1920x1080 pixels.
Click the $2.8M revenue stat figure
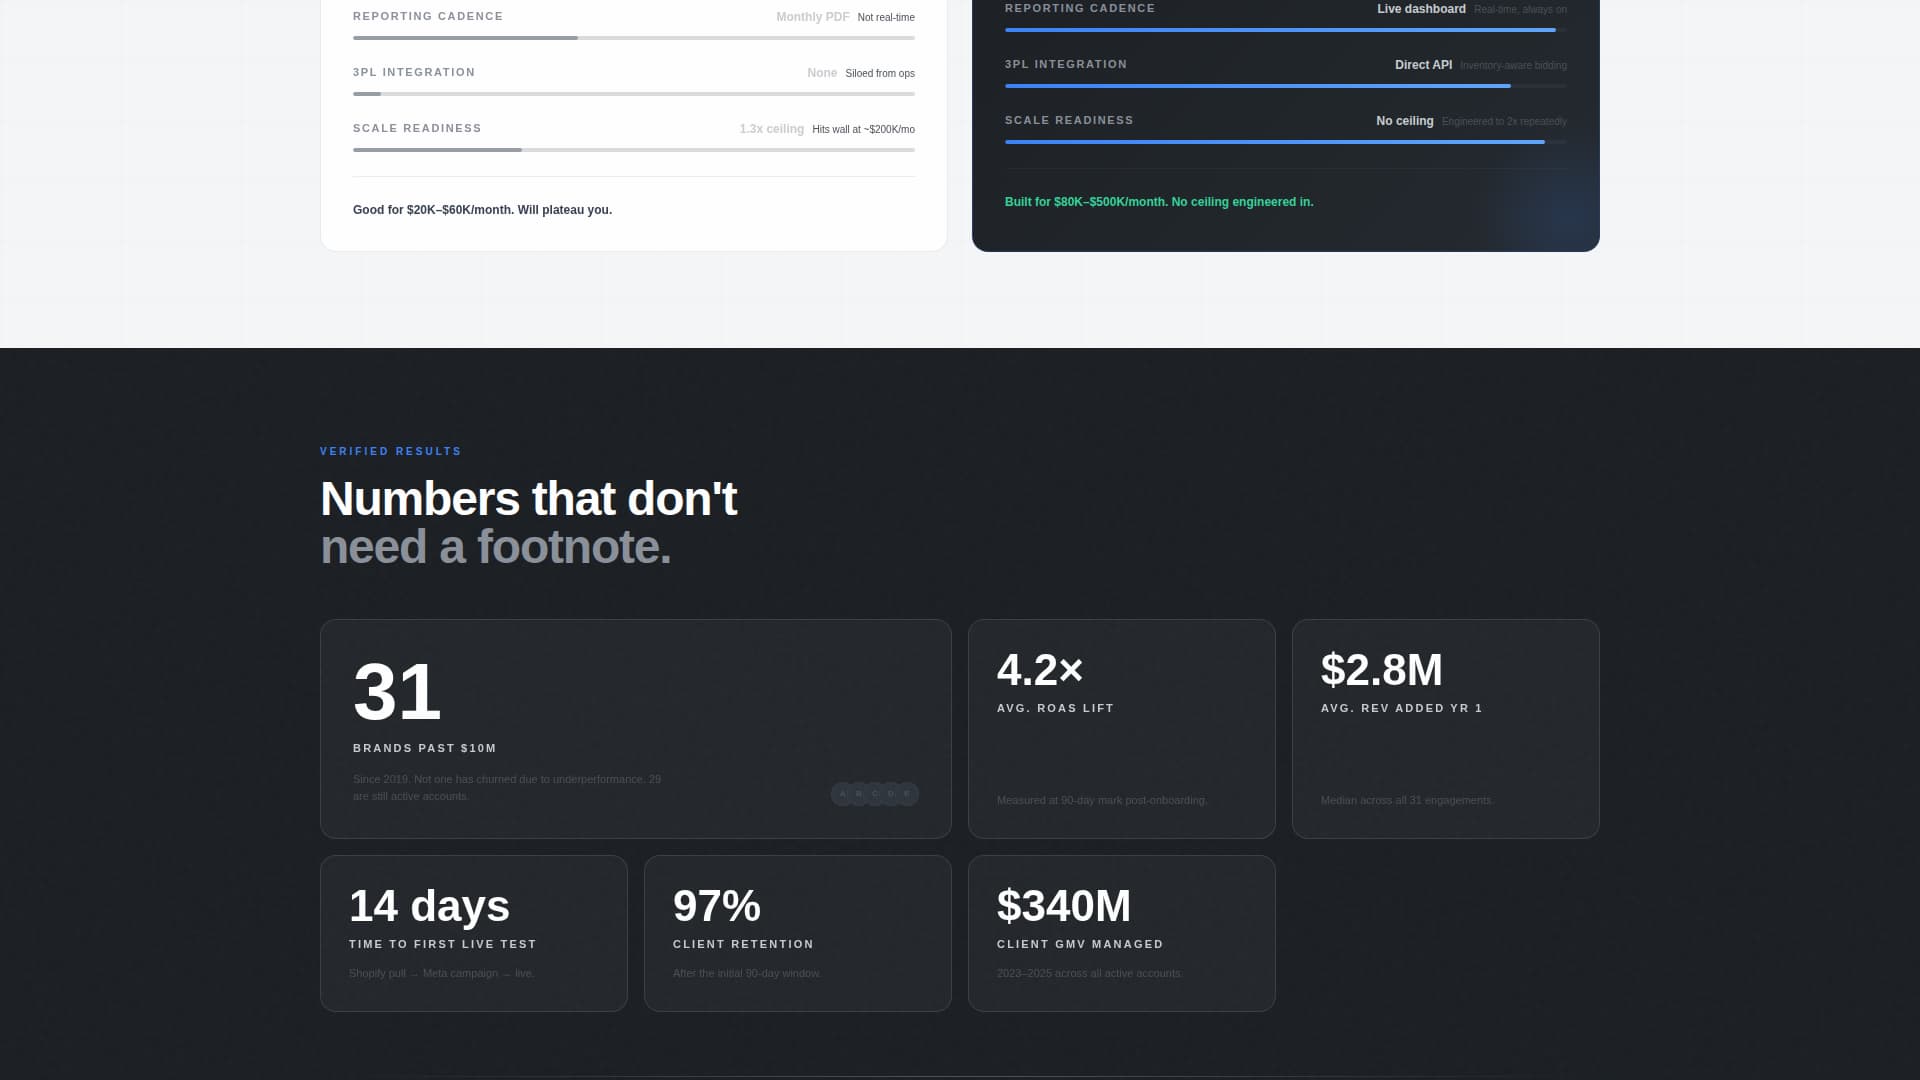[1382, 671]
